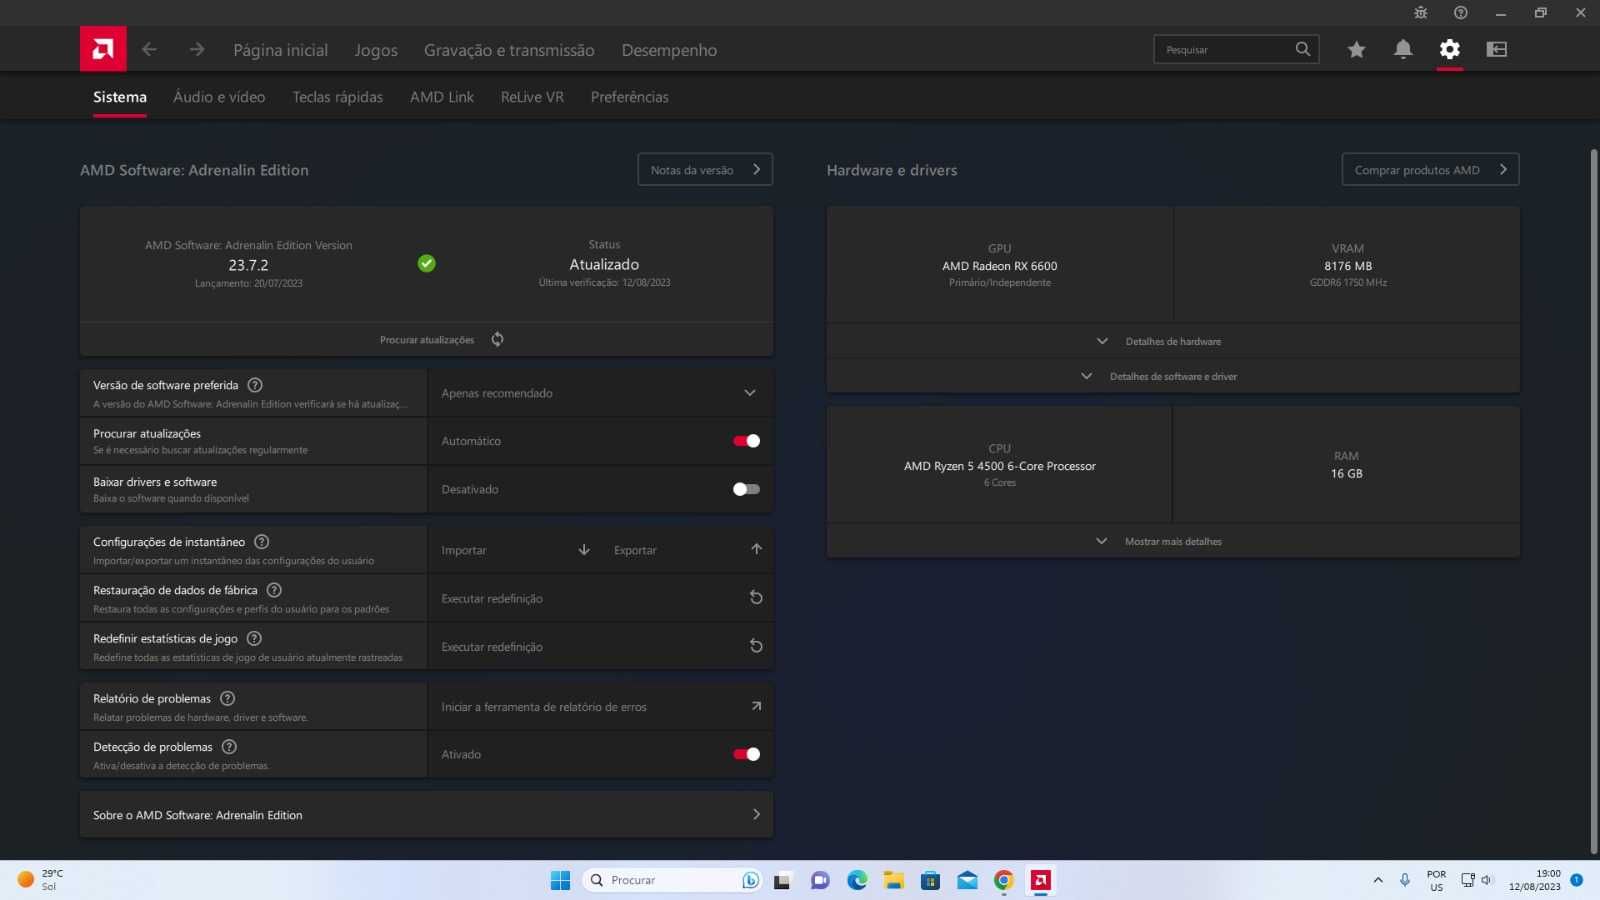The height and width of the screenshot is (900, 1600).
Task: Open Notas da versão button
Action: point(705,169)
